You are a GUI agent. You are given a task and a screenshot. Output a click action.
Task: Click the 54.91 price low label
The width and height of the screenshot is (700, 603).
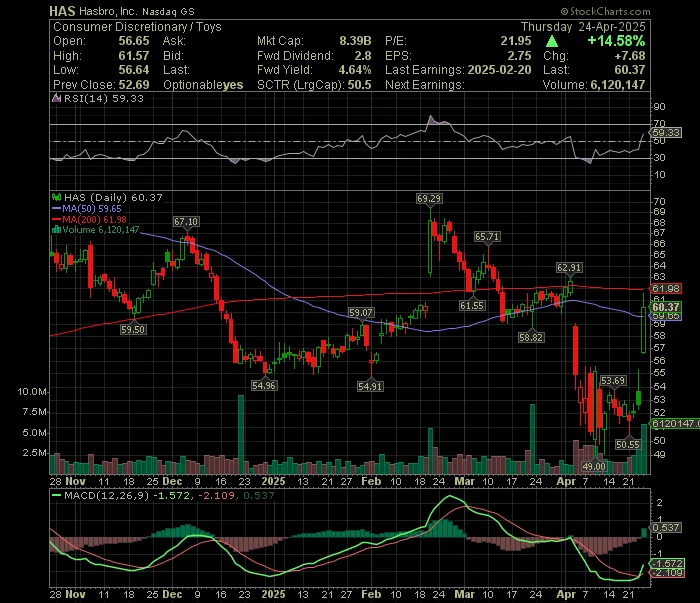click(x=370, y=386)
